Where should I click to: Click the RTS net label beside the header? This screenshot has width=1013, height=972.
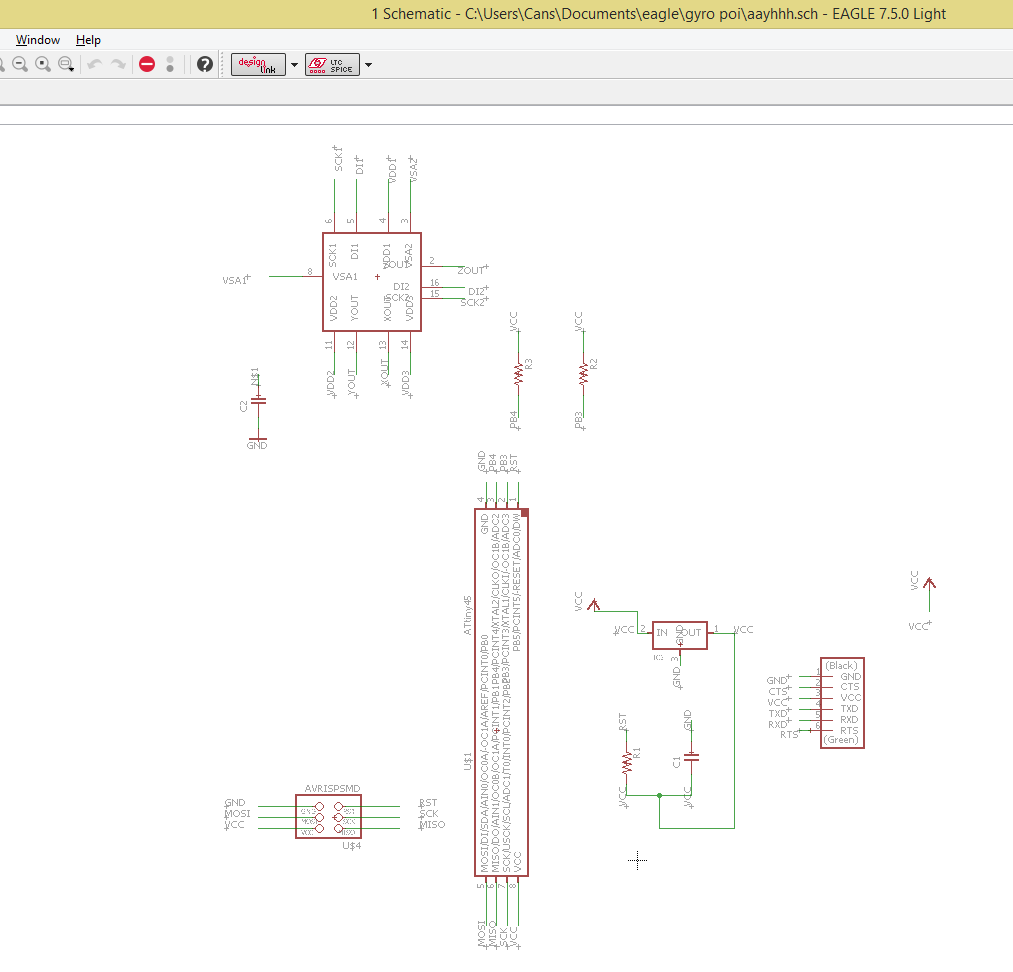tap(789, 734)
